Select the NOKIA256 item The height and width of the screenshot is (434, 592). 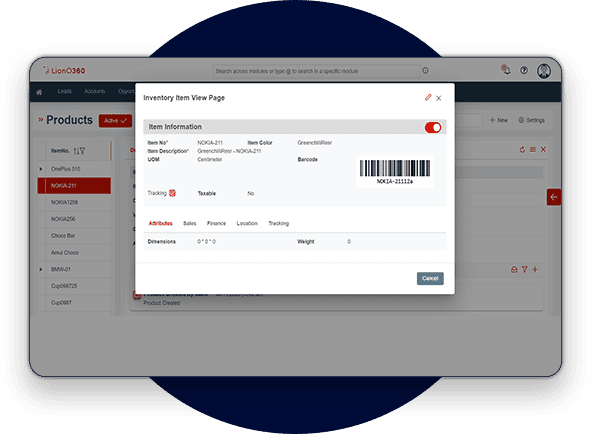point(63,219)
